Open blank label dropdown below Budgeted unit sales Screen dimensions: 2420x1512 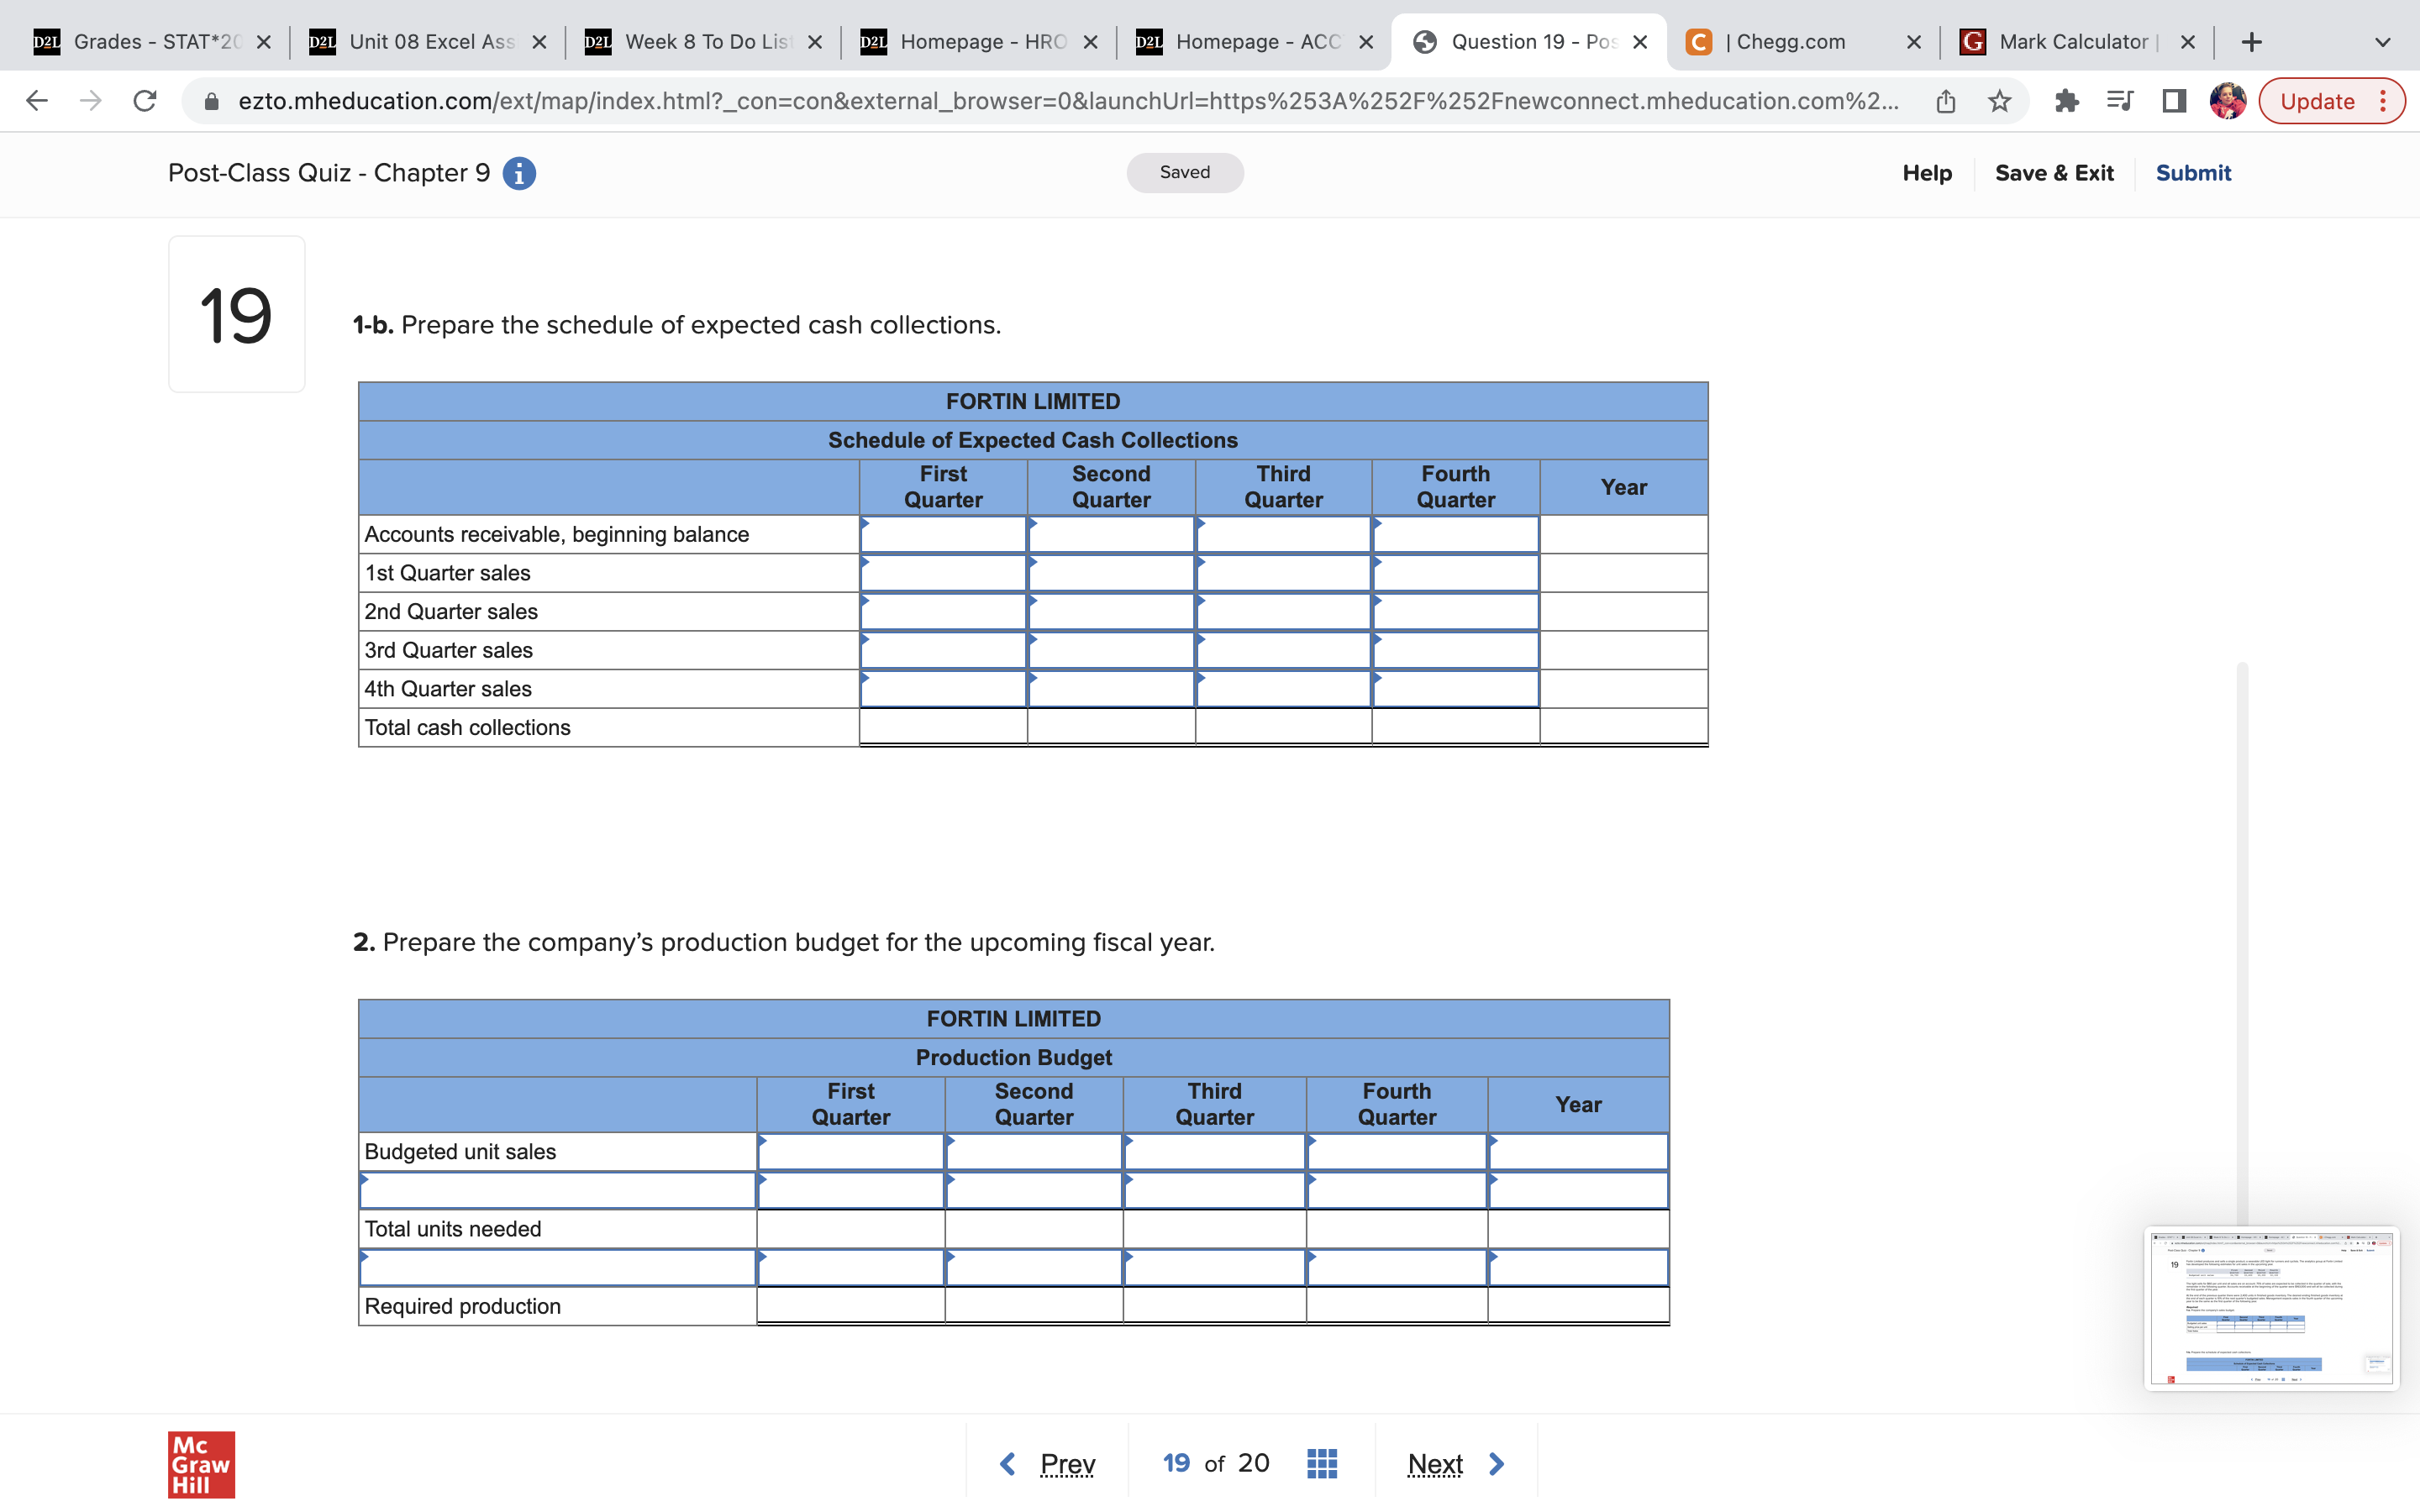click(557, 1190)
